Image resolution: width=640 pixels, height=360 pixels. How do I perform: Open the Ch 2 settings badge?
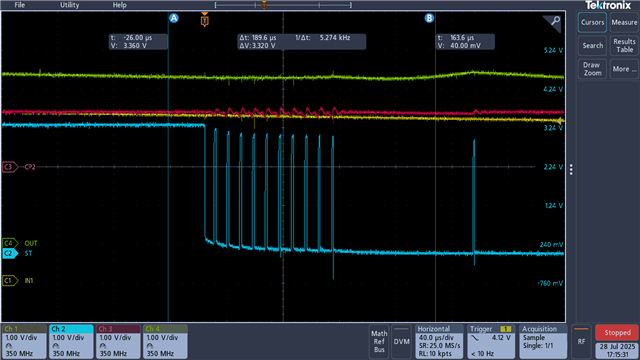pos(71,342)
